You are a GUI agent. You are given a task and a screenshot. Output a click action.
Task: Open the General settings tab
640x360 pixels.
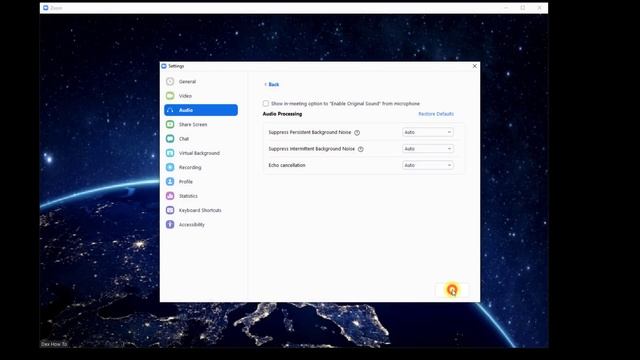point(201,82)
